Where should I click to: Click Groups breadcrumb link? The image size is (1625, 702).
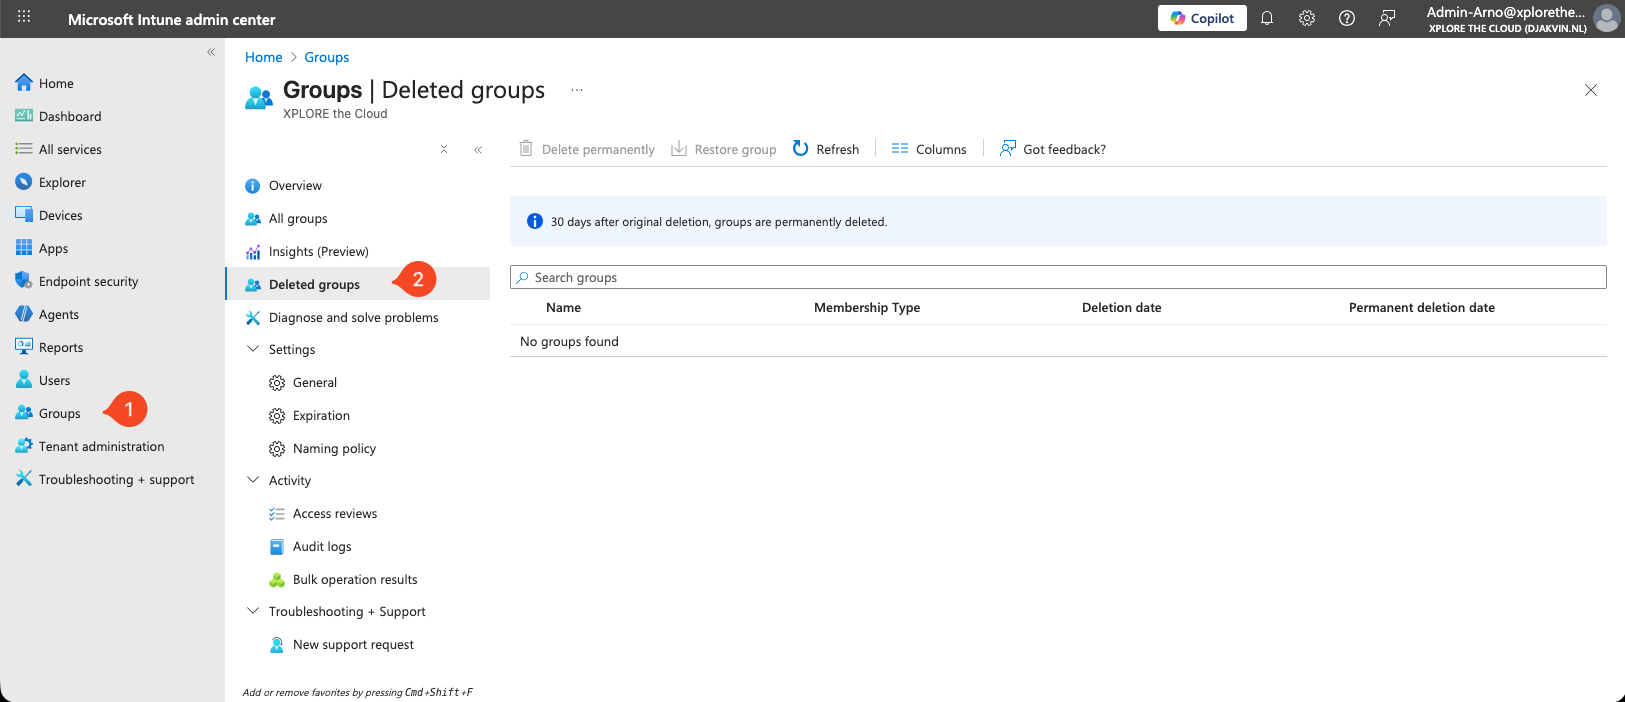tap(327, 57)
